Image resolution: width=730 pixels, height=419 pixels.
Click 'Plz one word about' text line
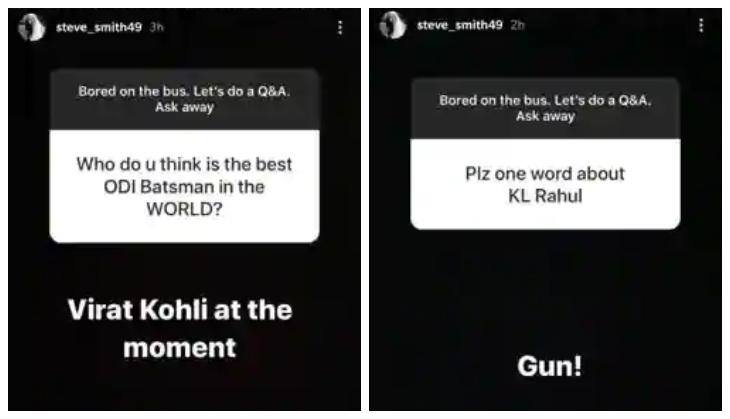pyautogui.click(x=545, y=174)
